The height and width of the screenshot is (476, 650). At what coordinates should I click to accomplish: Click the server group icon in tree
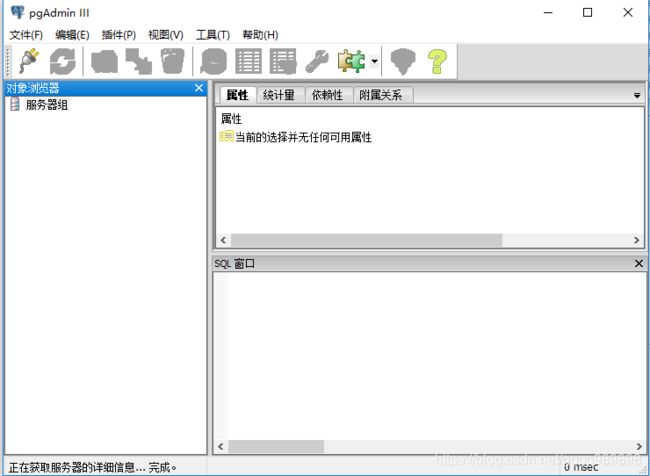tap(15, 104)
